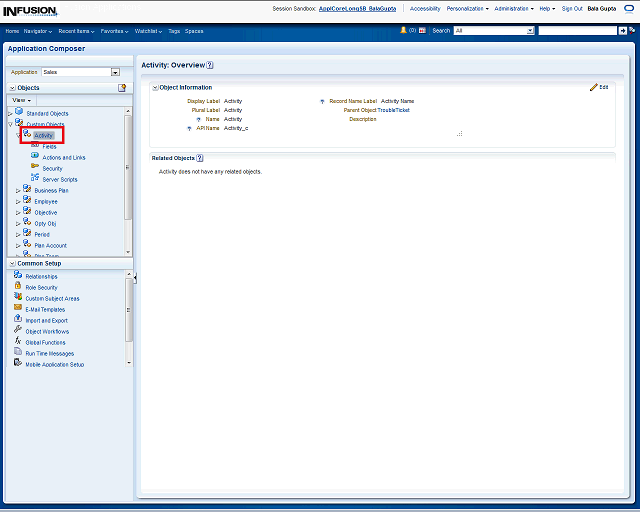Click the E-Mail Templates envelope icon
640x512 pixels.
point(18,309)
